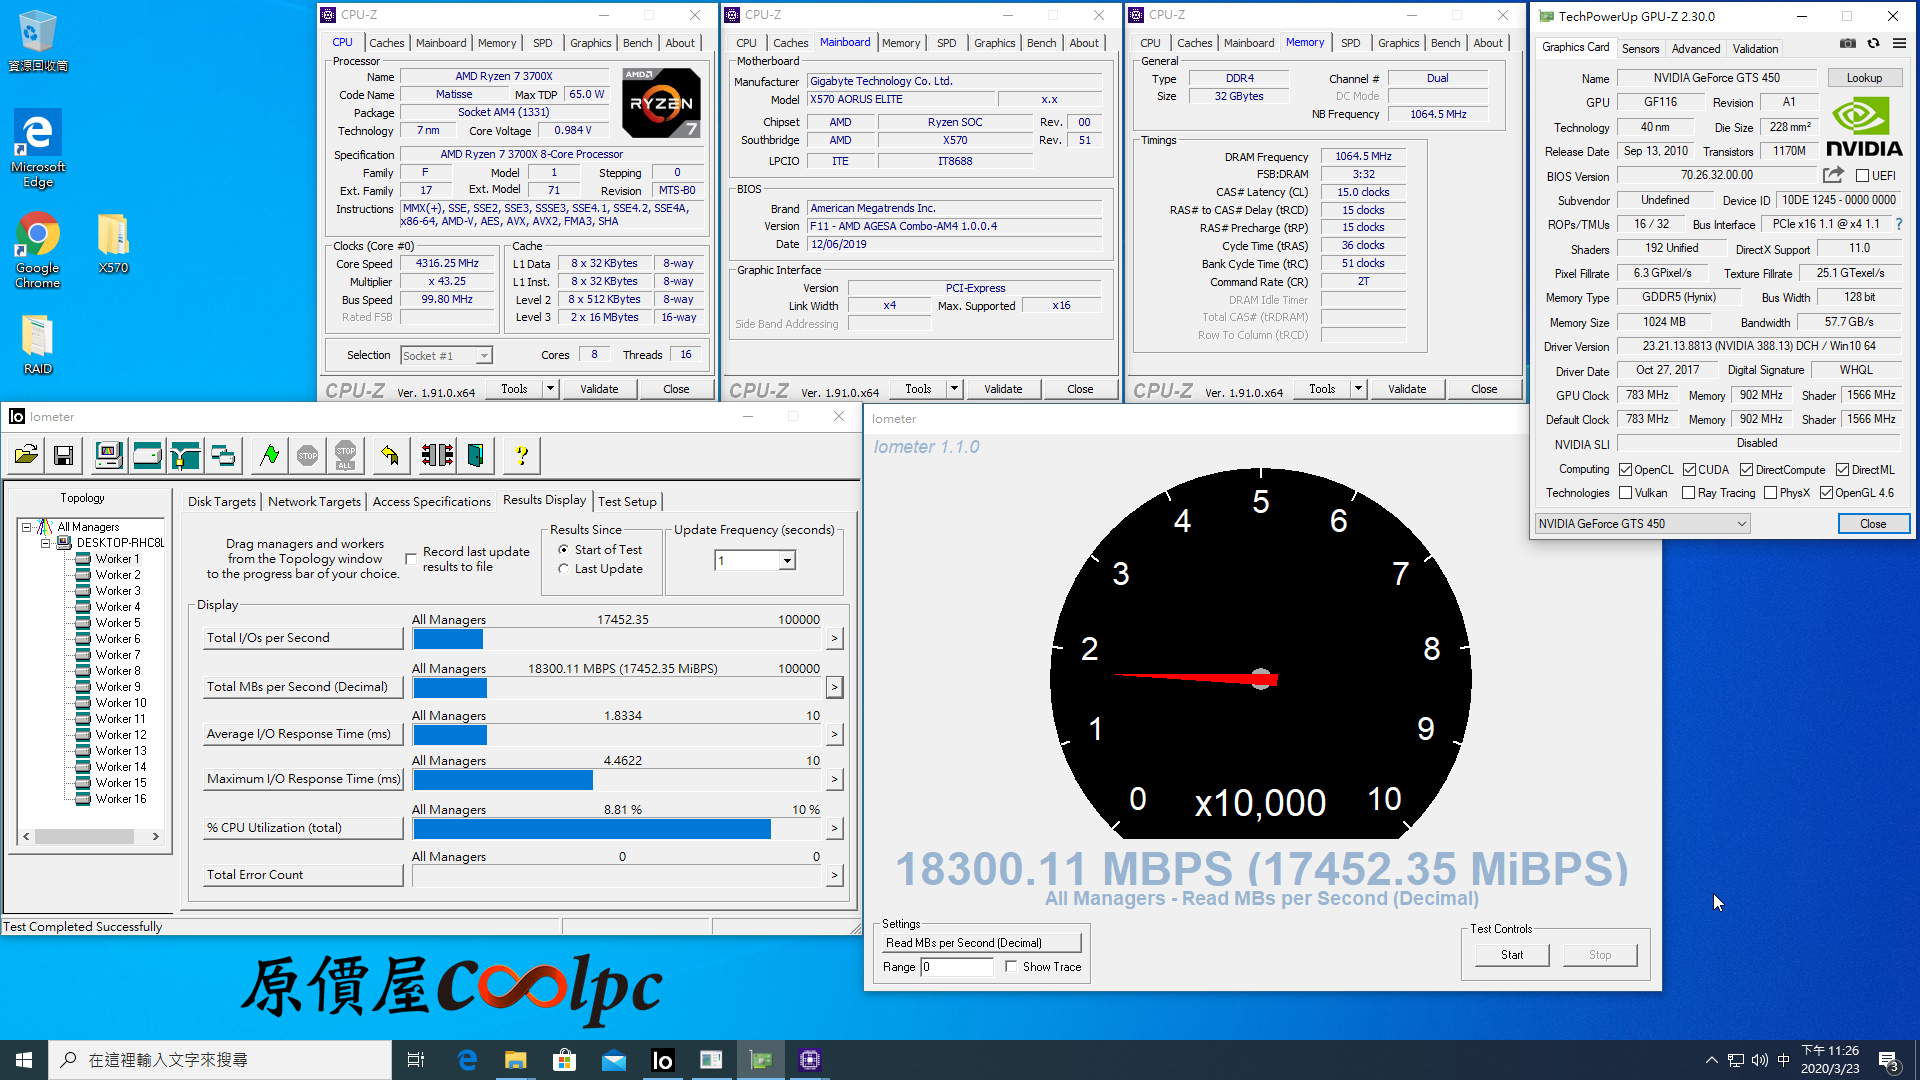
Task: Open Sensors tab in GPU-Z
Action: click(x=1640, y=49)
